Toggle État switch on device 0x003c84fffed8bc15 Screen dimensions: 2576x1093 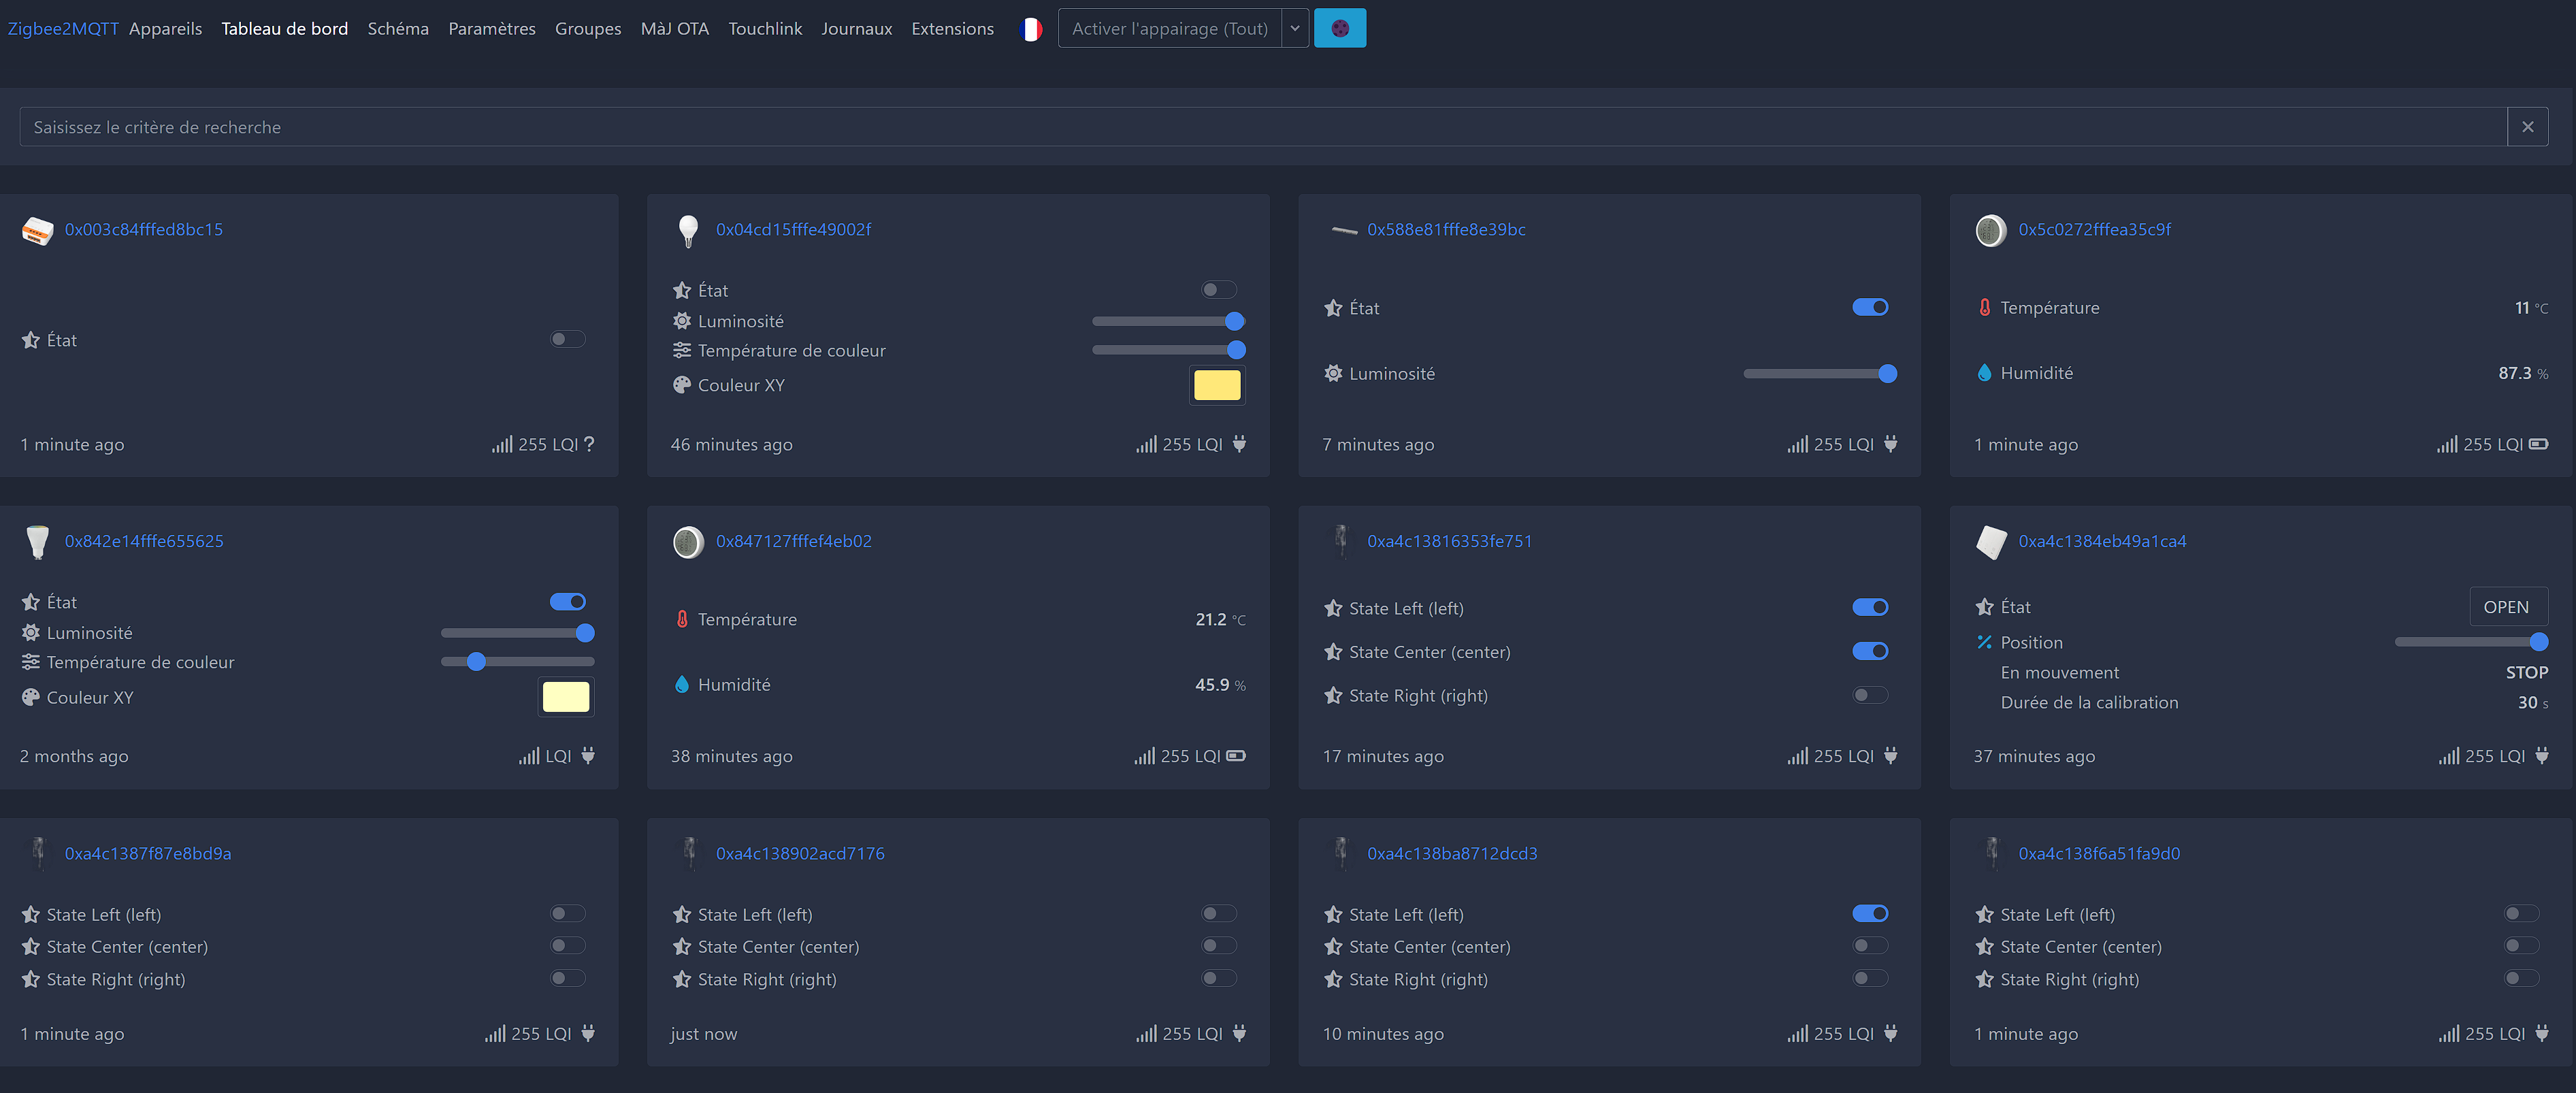pos(567,340)
